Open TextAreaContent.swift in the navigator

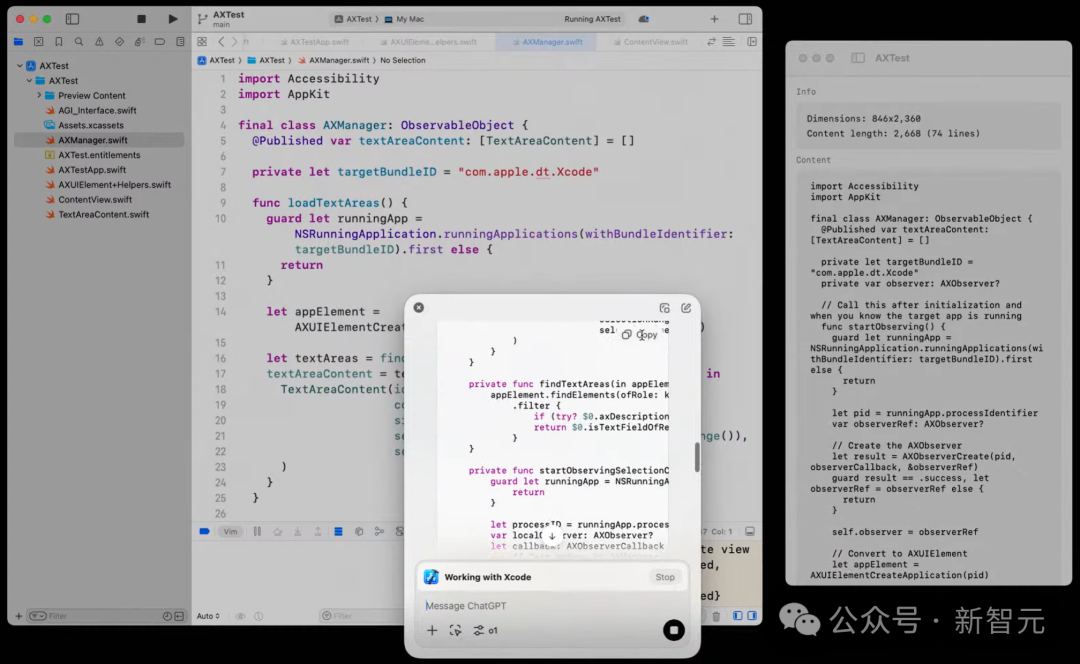(x=103, y=214)
